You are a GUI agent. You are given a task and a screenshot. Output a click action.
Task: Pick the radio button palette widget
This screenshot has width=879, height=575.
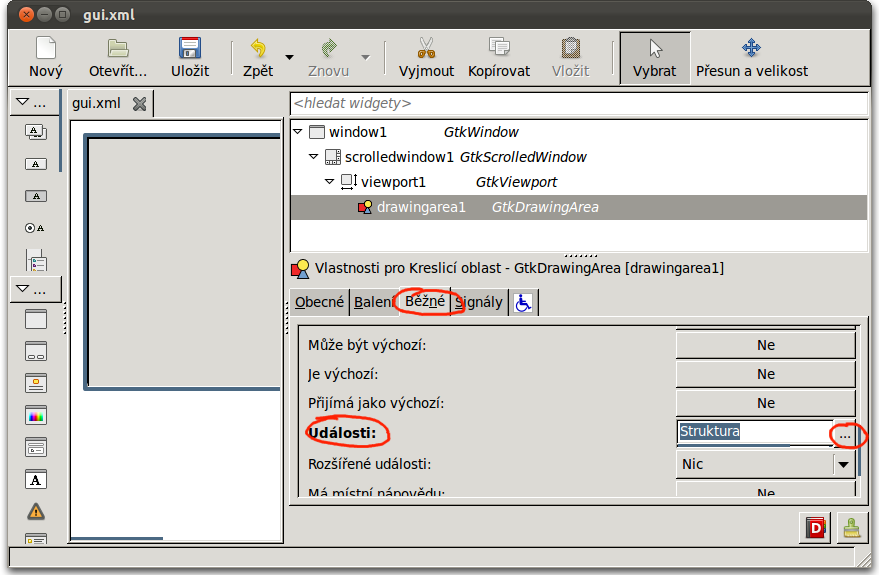click(35, 228)
